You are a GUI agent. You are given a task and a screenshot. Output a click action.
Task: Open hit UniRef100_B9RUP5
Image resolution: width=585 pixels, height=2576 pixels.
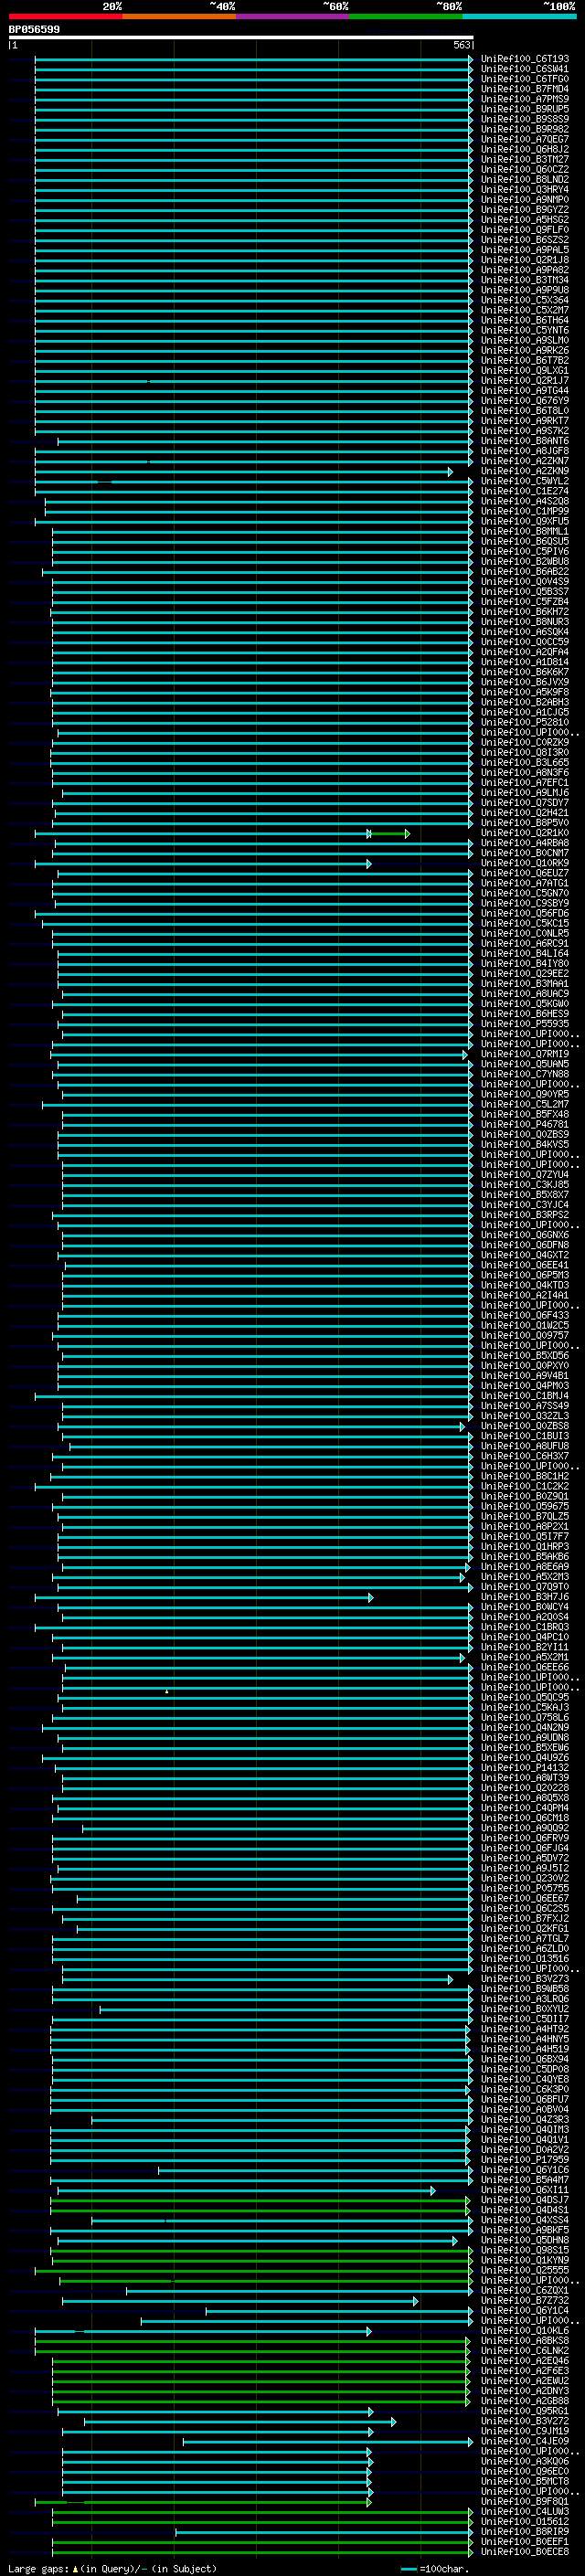(x=524, y=109)
